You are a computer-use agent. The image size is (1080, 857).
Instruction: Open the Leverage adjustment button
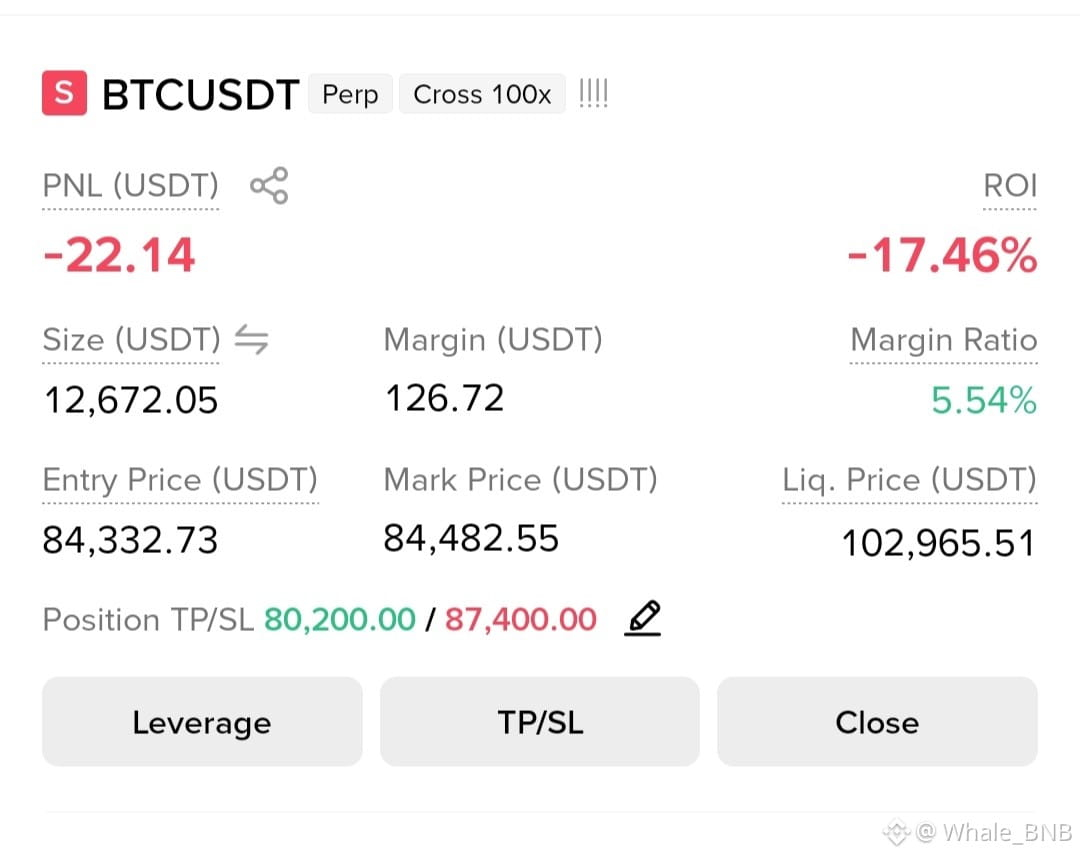[x=202, y=722]
